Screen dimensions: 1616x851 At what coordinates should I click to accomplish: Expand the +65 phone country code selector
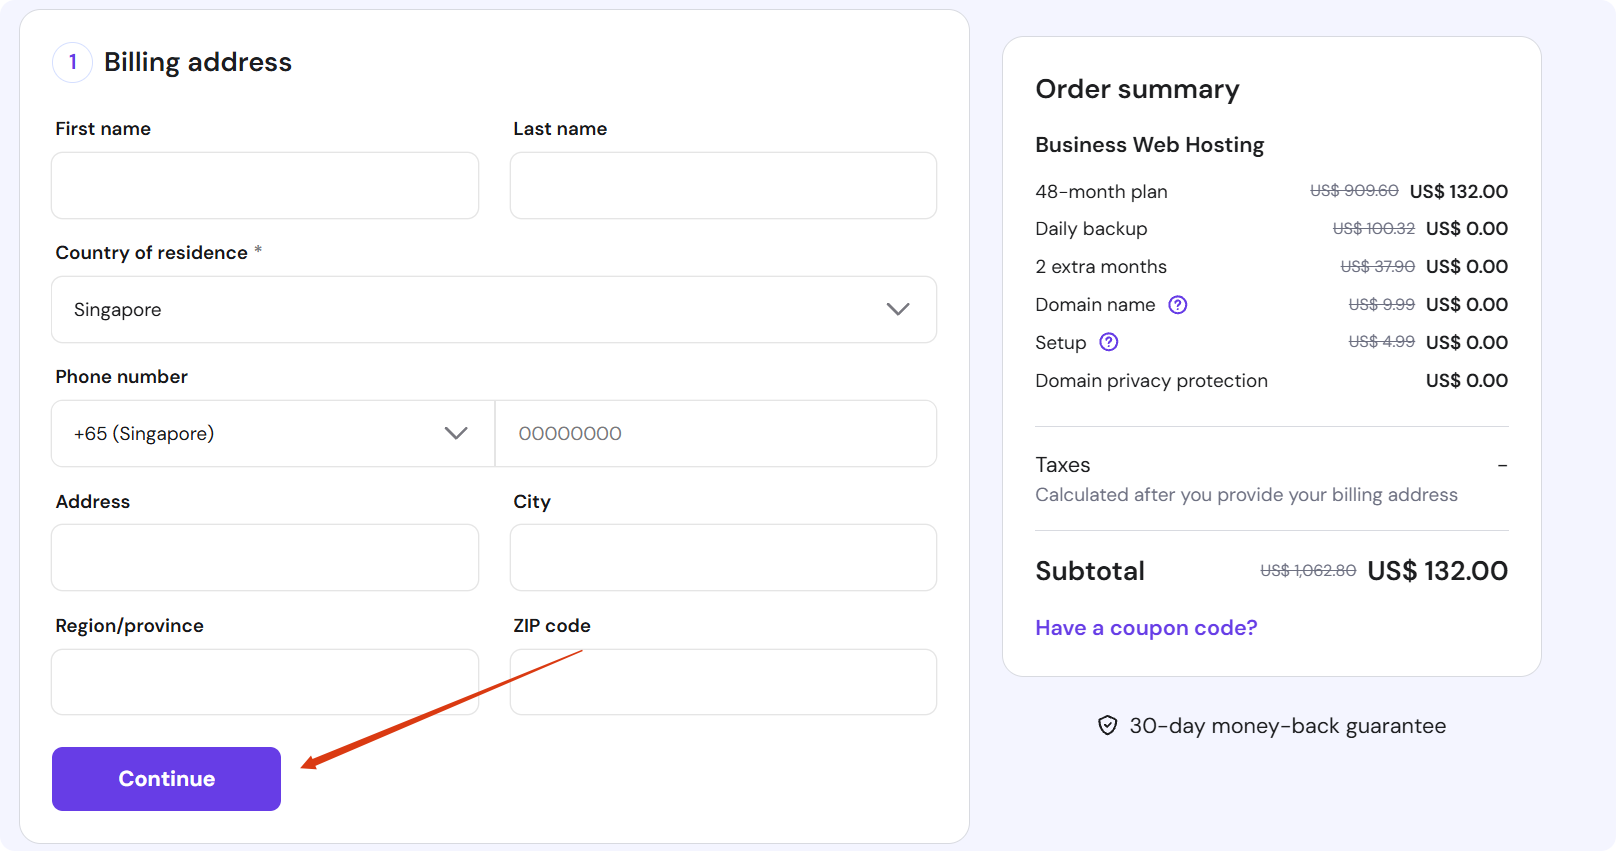click(x=272, y=434)
